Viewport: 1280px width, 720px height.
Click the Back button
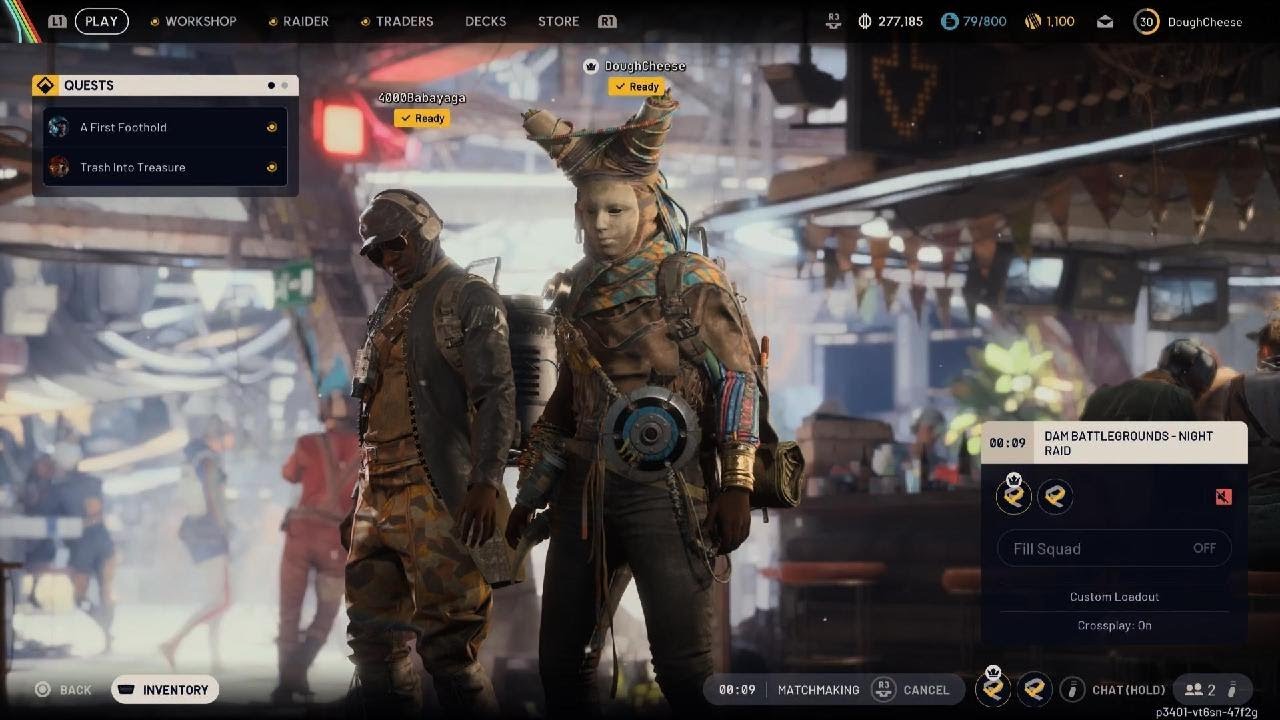65,689
